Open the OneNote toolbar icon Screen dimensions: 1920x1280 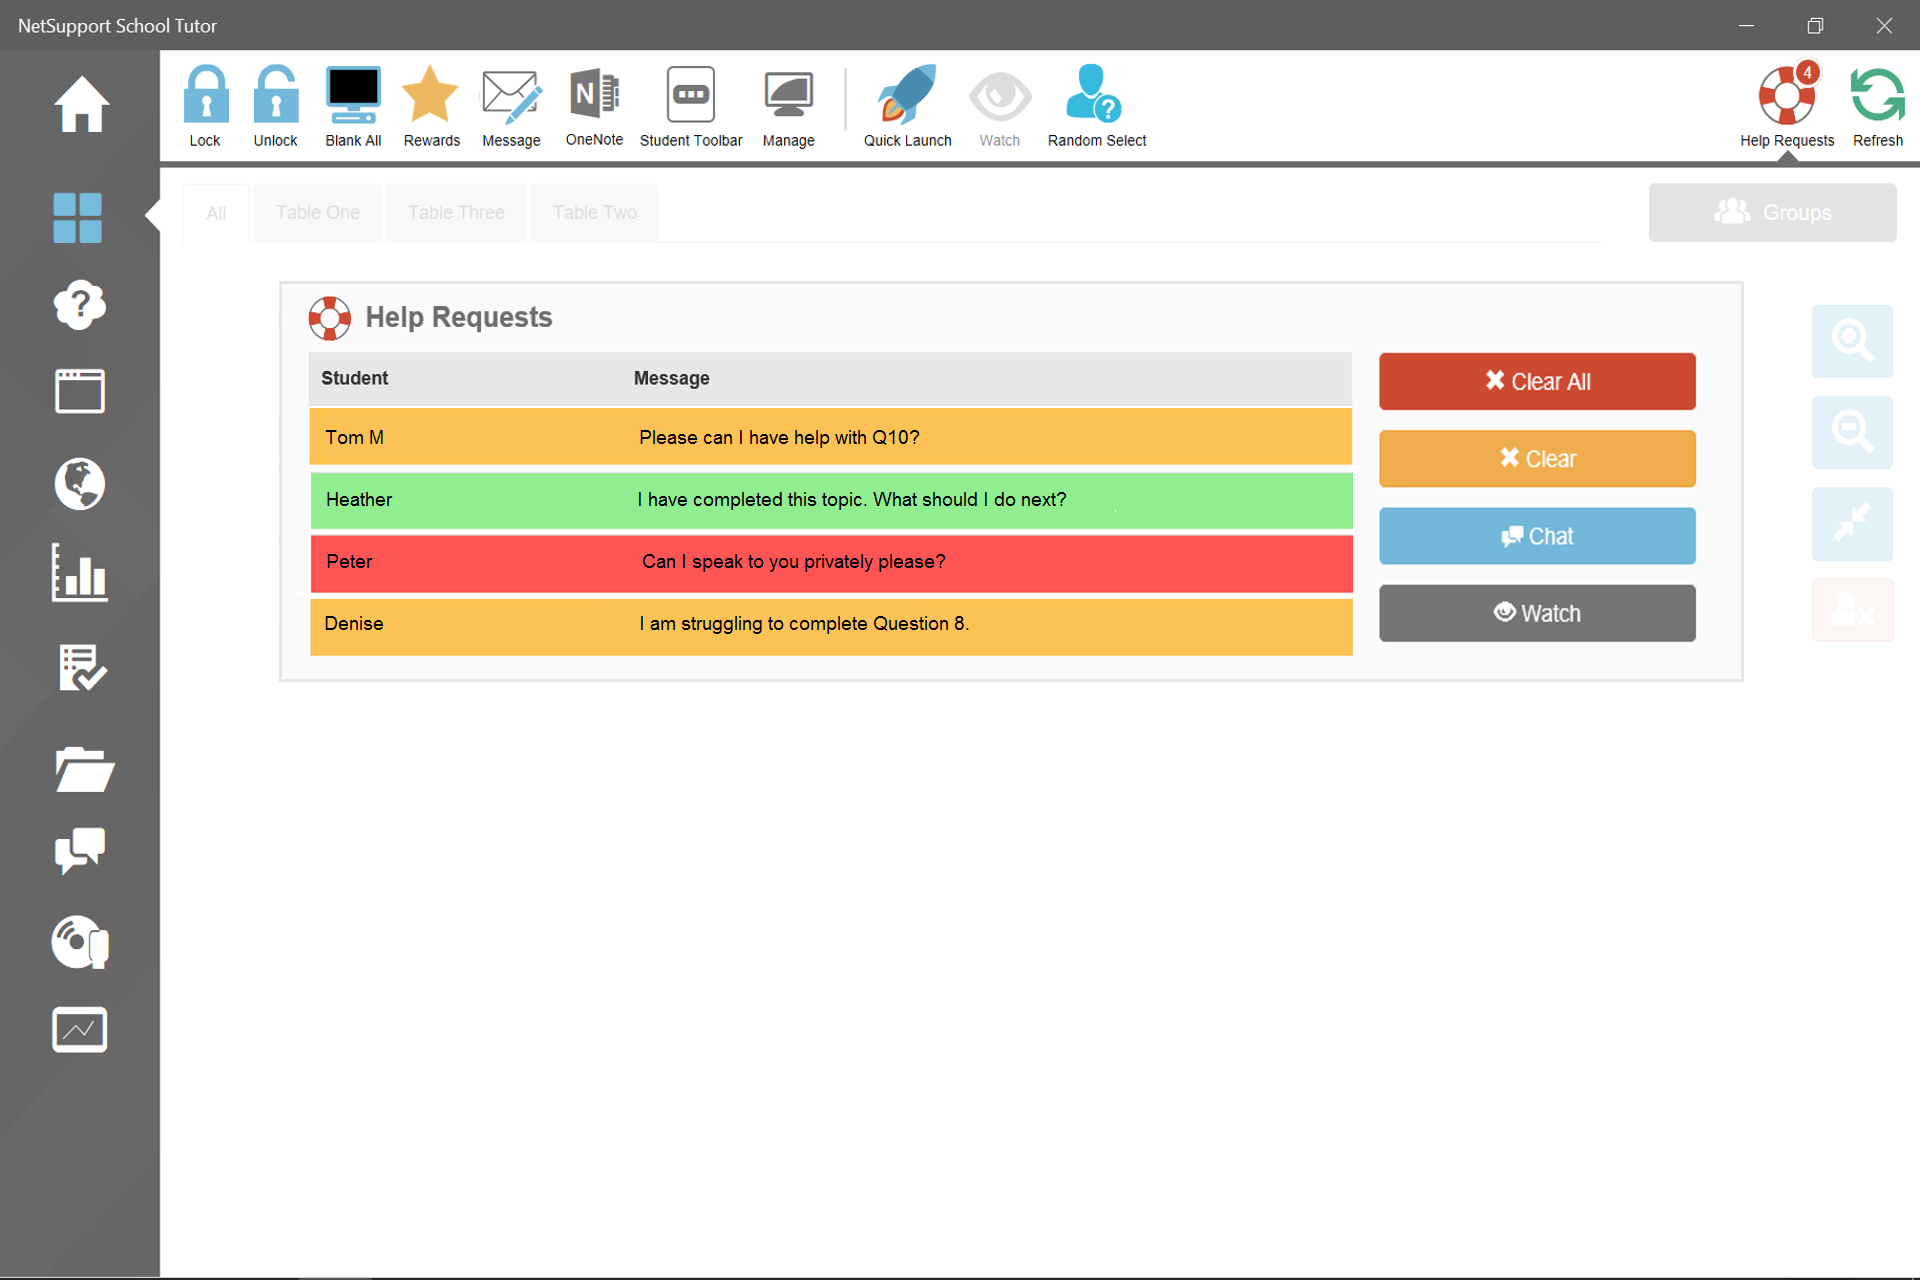(594, 96)
